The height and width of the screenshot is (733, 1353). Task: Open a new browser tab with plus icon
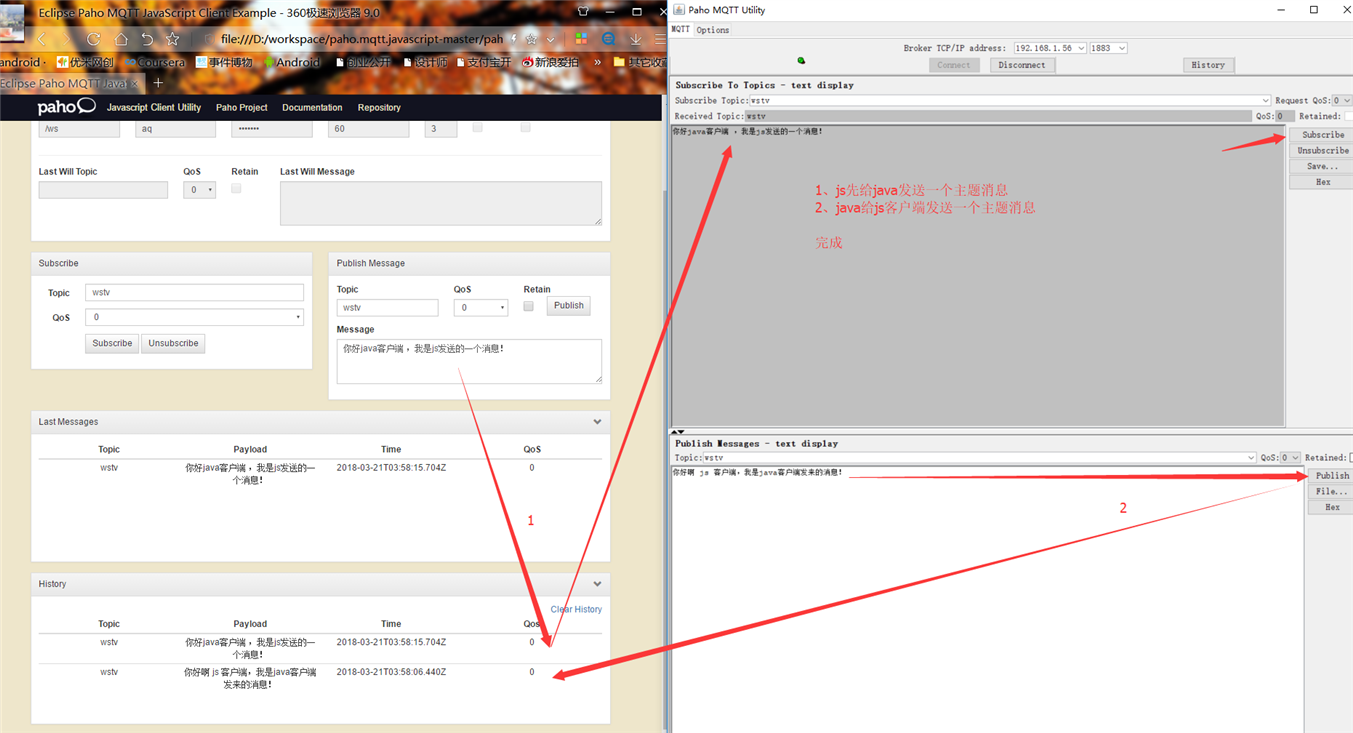tap(158, 83)
